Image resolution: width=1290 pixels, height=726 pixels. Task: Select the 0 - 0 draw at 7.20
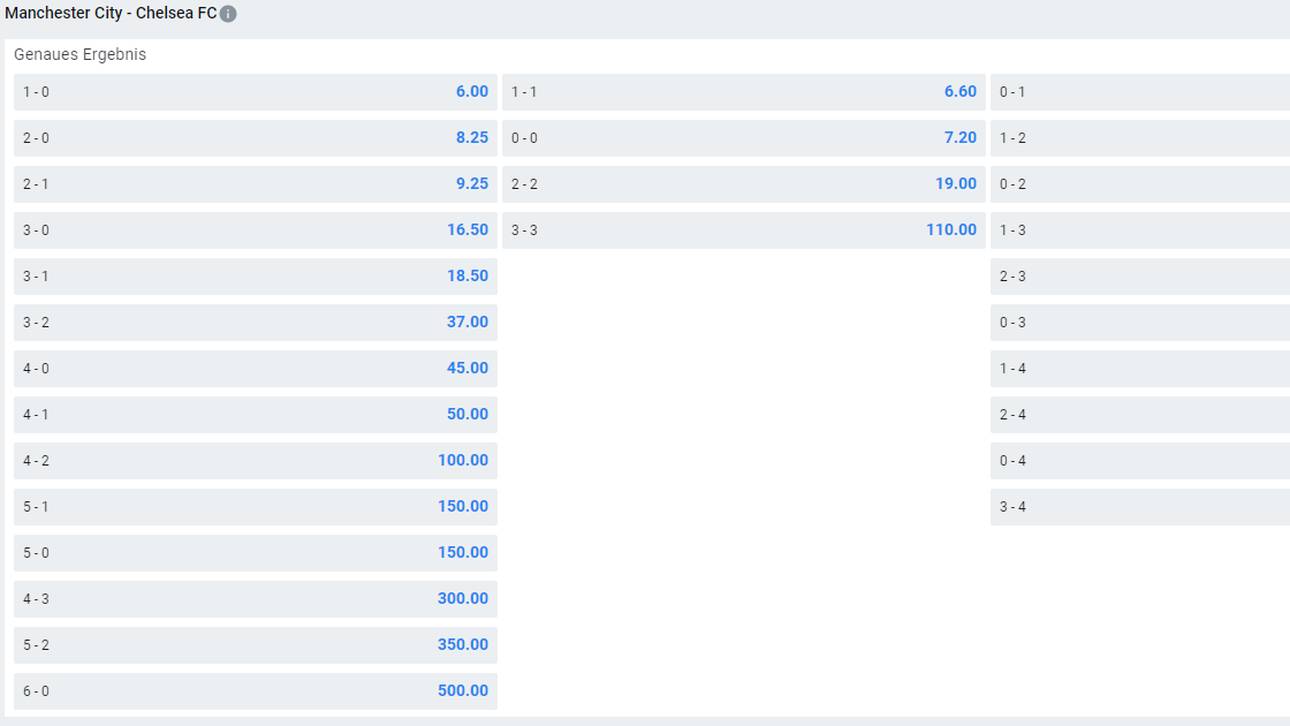744,138
